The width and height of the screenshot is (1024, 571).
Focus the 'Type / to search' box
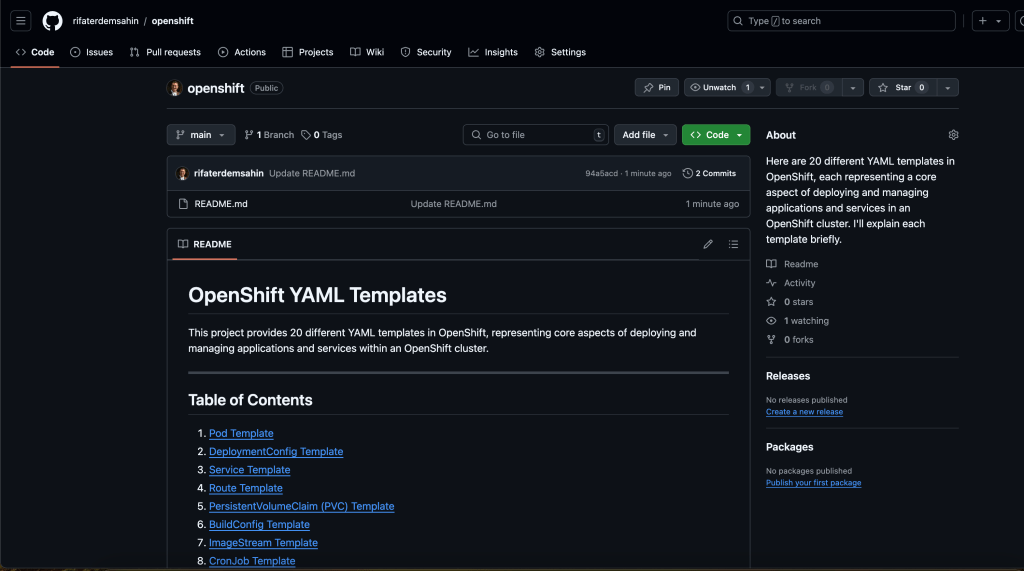coord(841,21)
